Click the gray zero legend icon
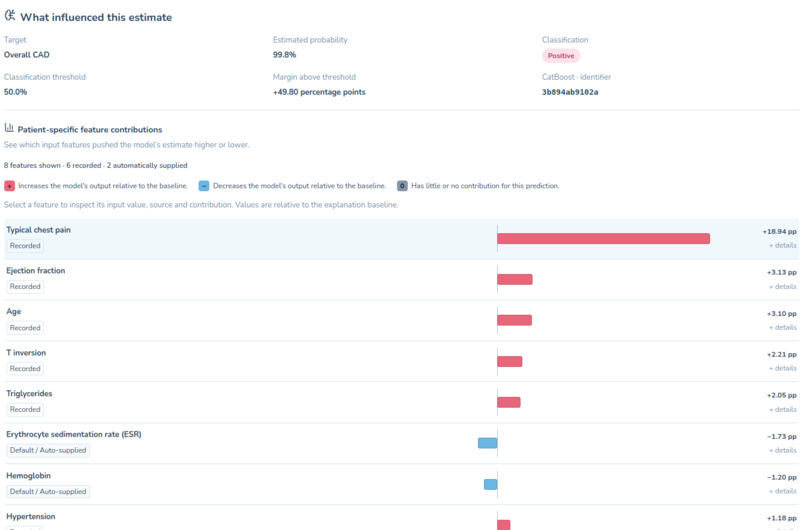The height and width of the screenshot is (530, 806). tap(402, 186)
